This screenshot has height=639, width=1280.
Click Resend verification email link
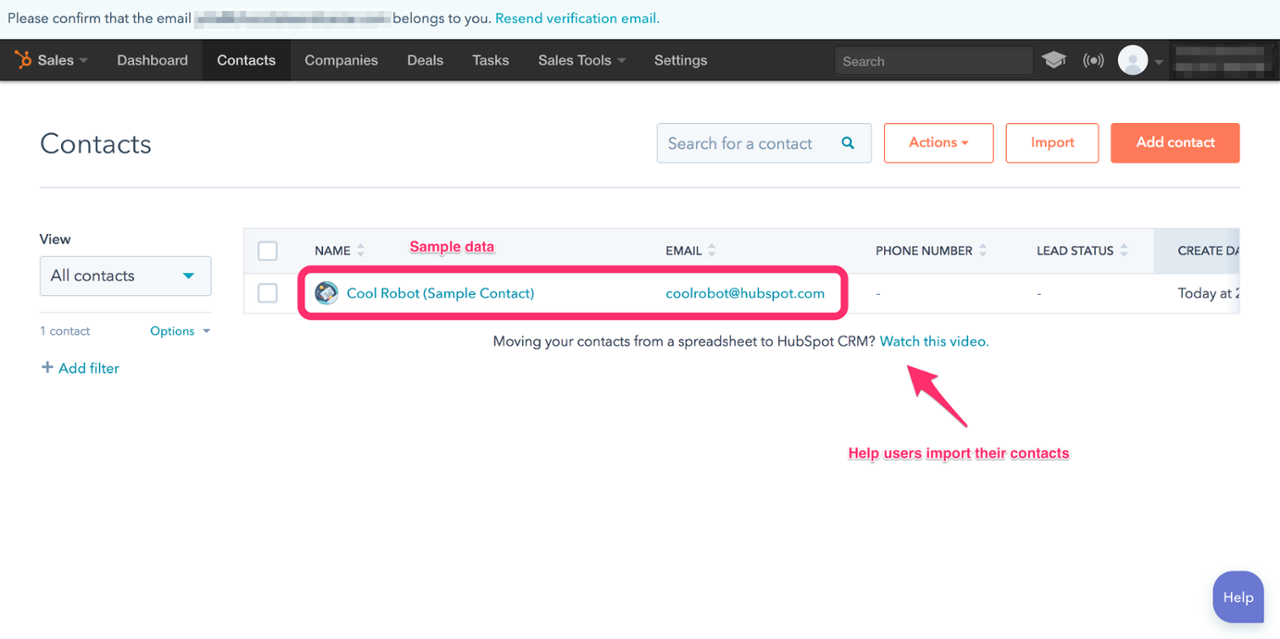coord(577,19)
